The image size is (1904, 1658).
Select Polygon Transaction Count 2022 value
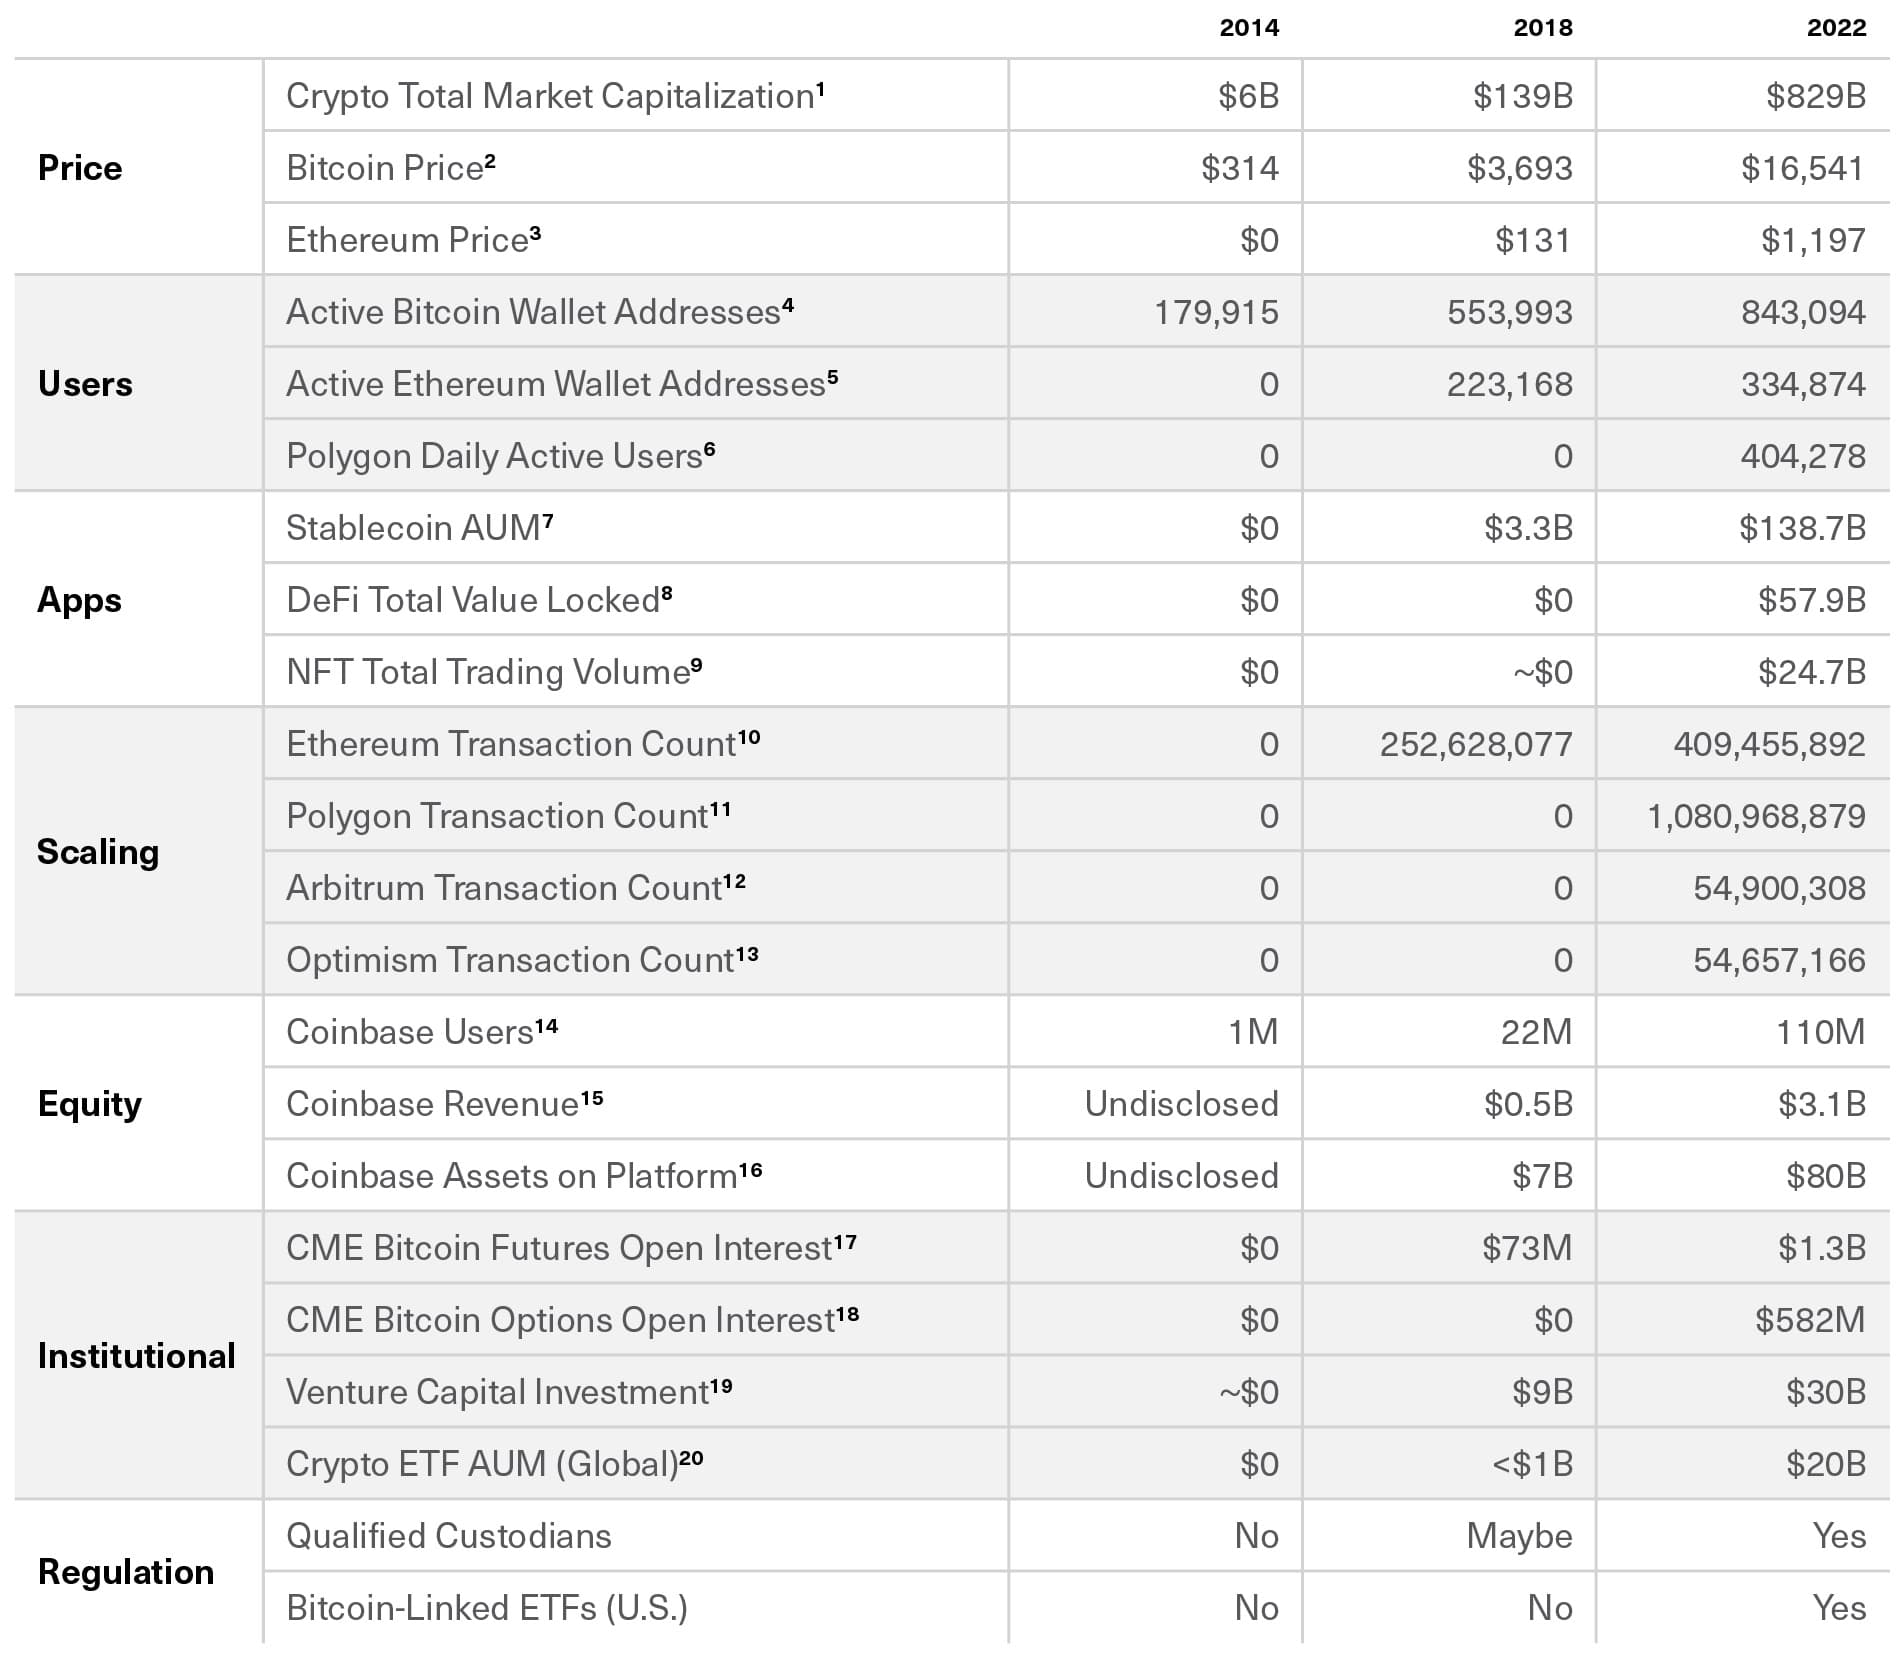[x=1756, y=816]
